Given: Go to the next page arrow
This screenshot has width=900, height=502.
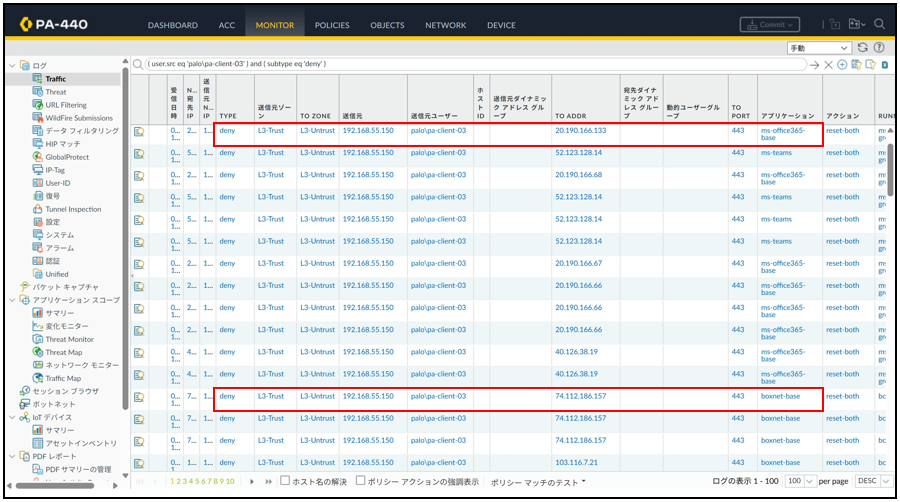Looking at the screenshot, I should [251, 481].
